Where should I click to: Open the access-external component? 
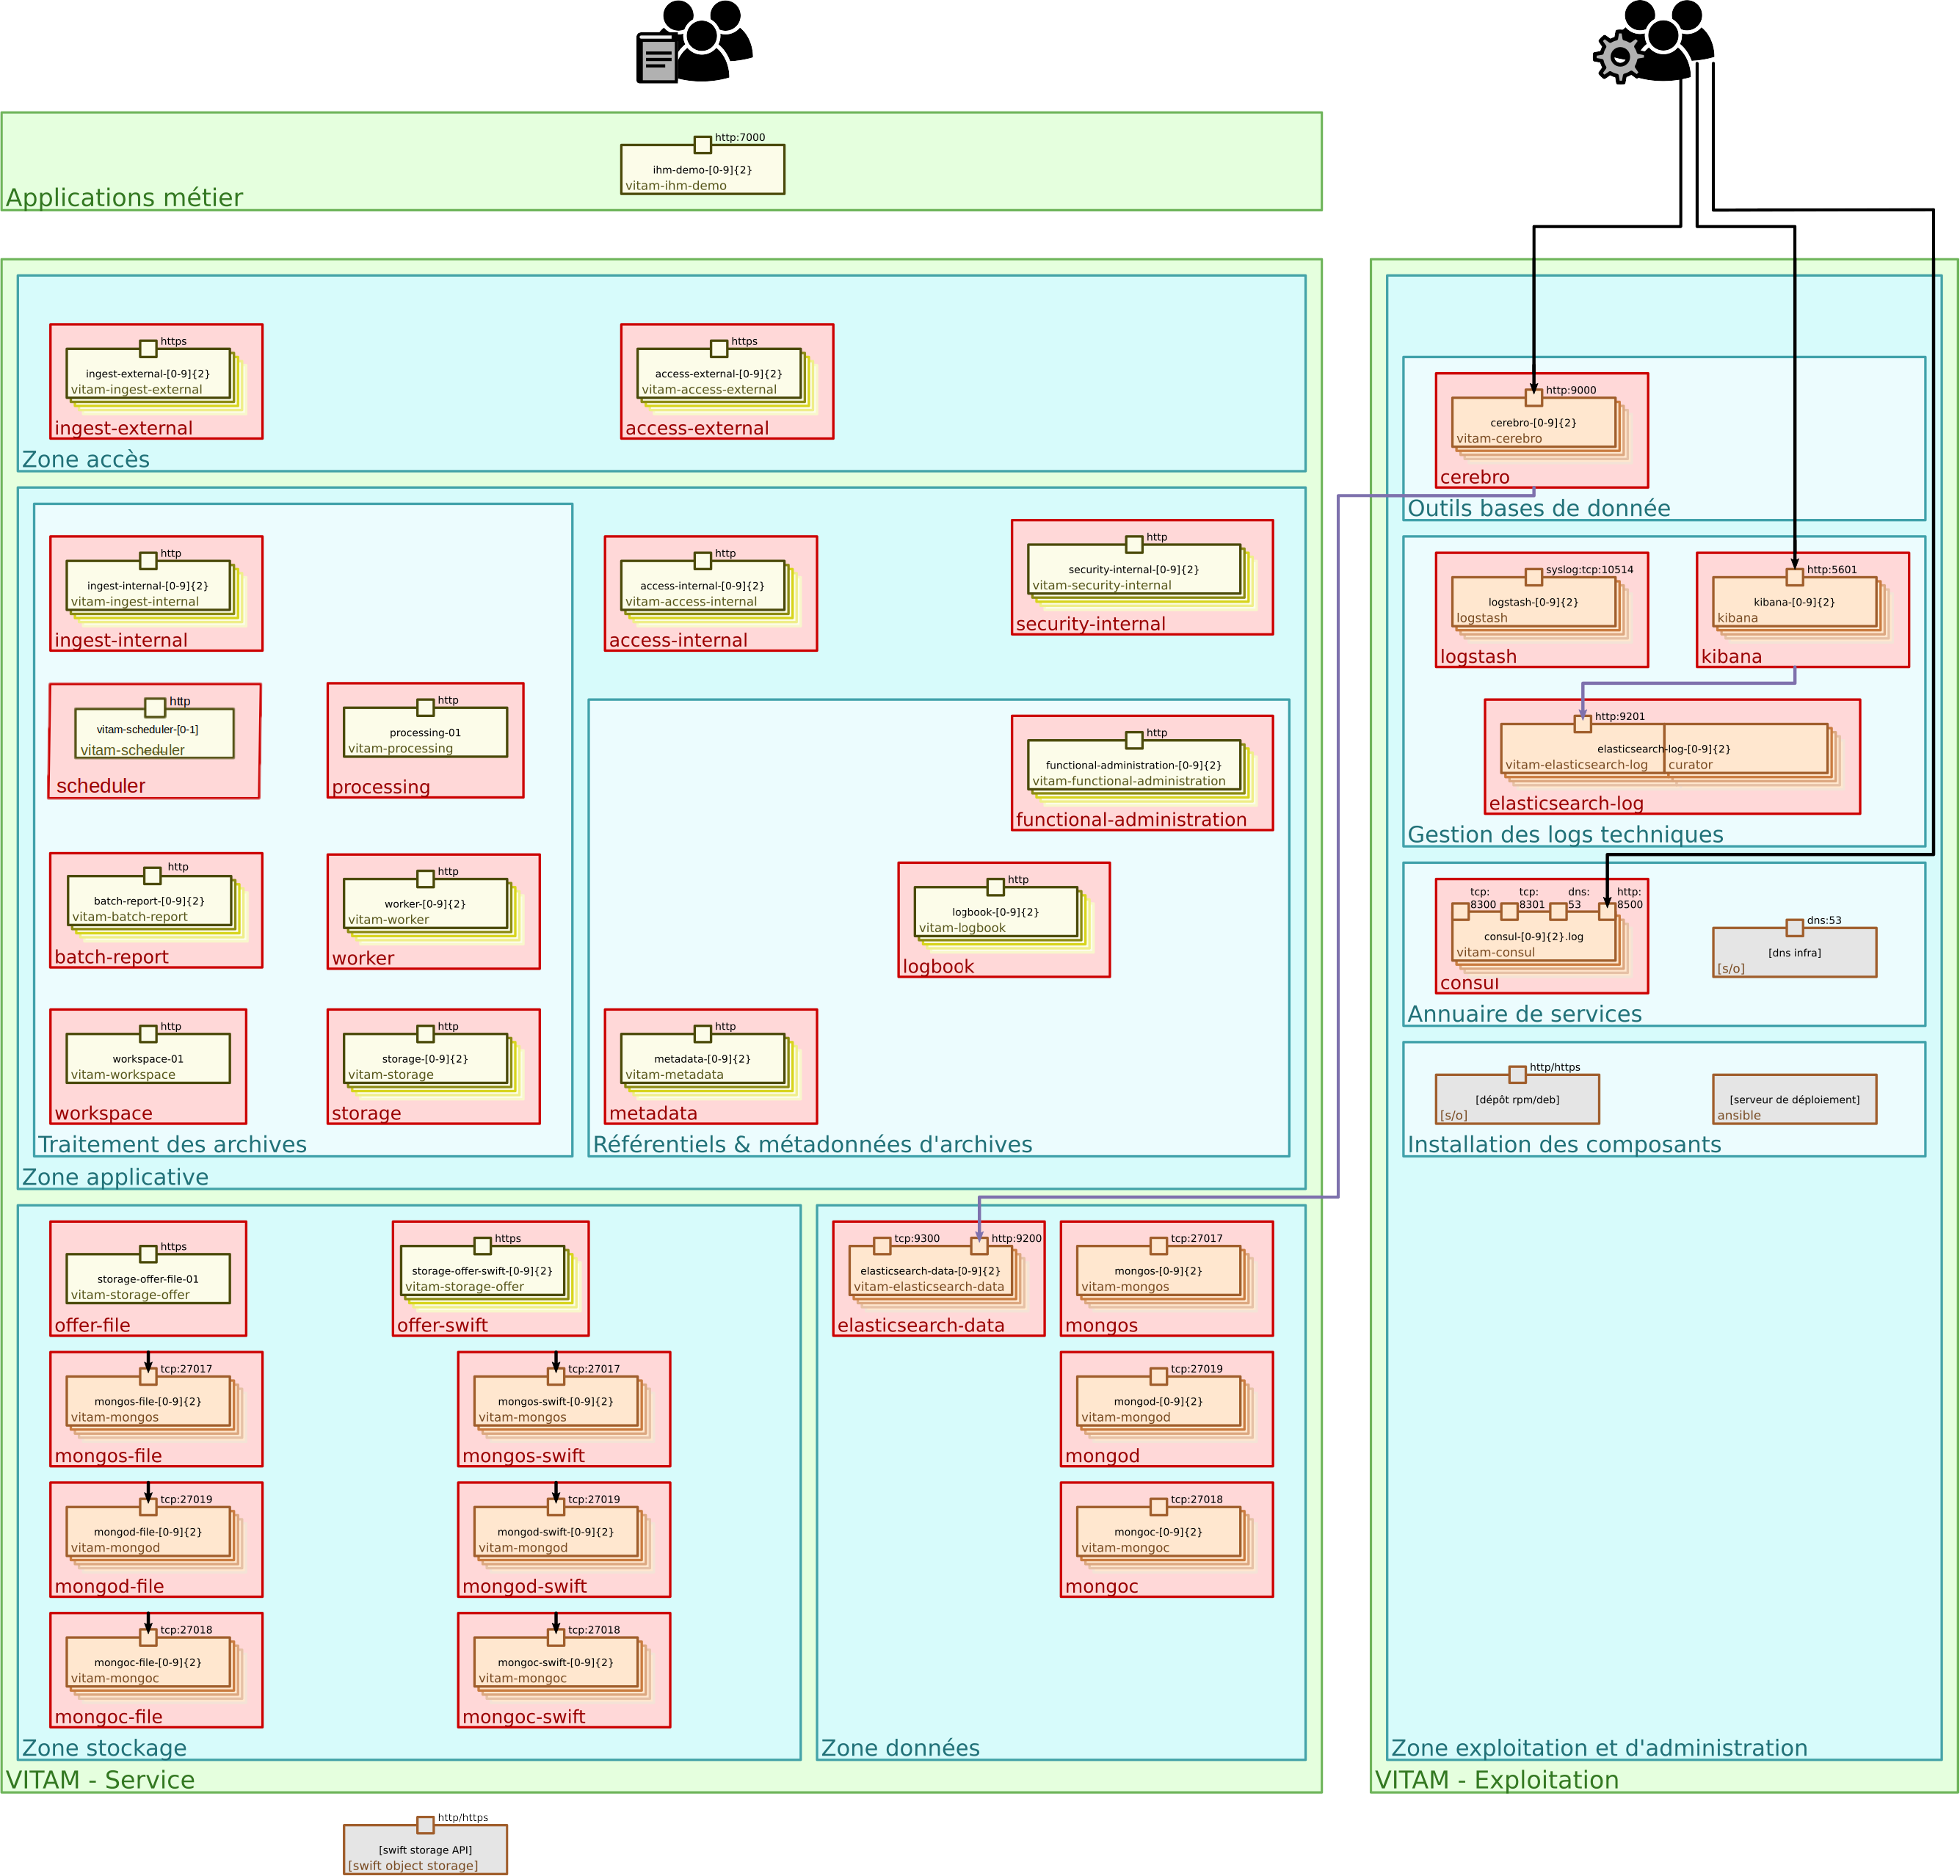click(x=719, y=375)
